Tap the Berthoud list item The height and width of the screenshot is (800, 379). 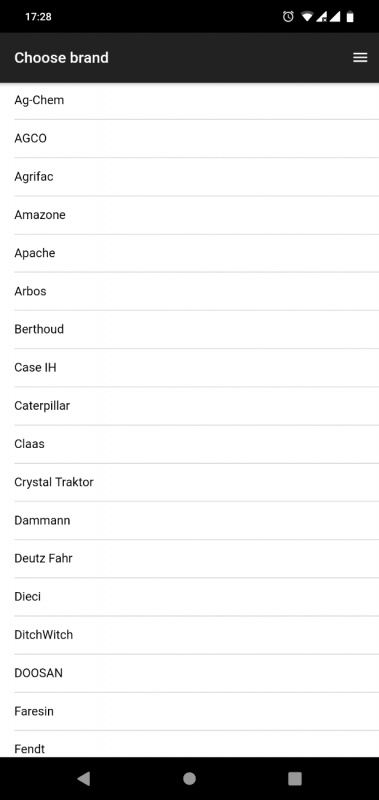pyautogui.click(x=189, y=330)
